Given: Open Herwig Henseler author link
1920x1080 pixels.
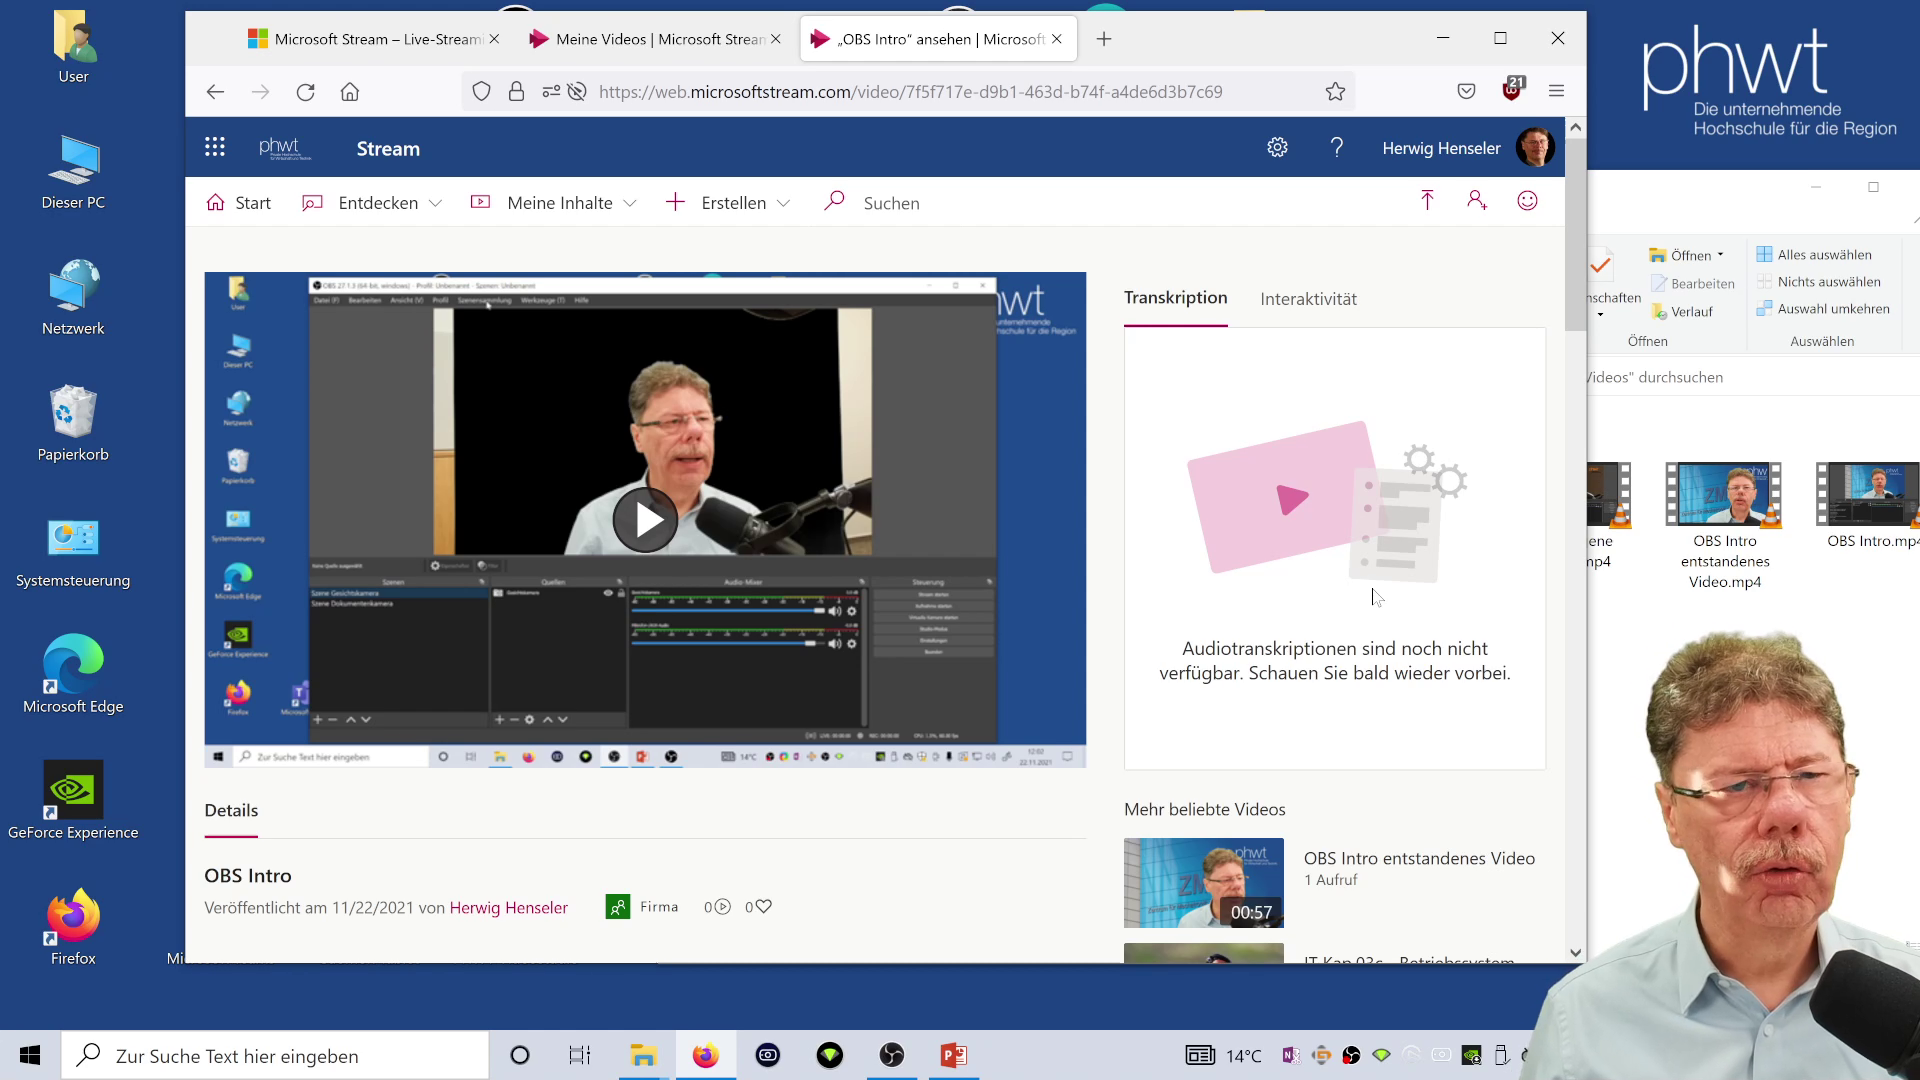Looking at the screenshot, I should coord(508,908).
